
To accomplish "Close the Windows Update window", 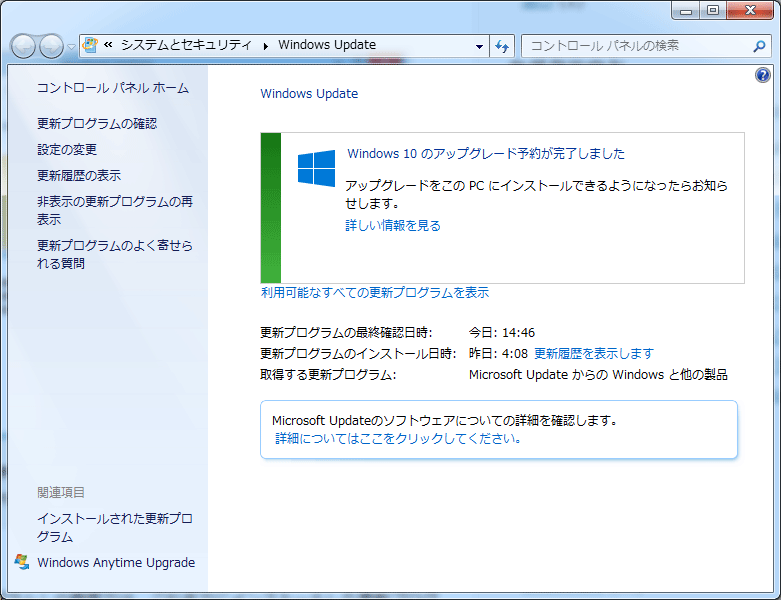I will [x=750, y=10].
